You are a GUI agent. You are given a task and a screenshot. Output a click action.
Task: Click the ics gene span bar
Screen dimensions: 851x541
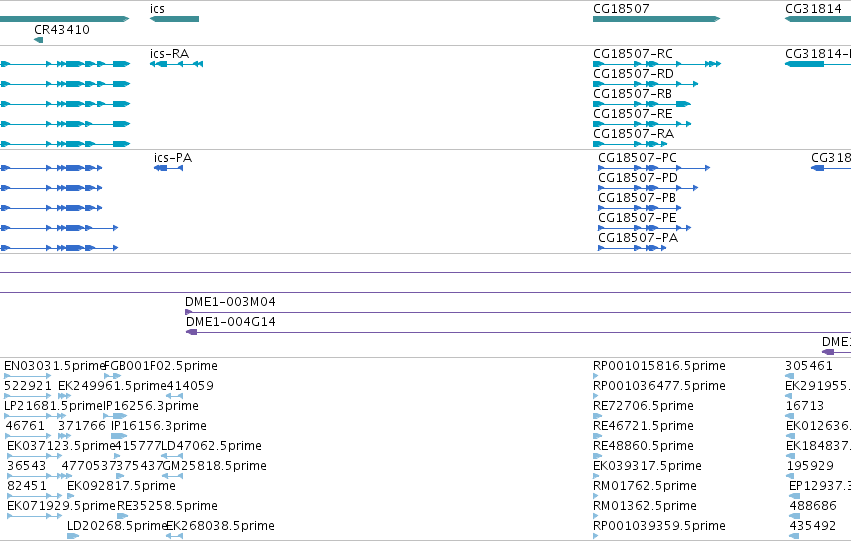[x=174, y=19]
